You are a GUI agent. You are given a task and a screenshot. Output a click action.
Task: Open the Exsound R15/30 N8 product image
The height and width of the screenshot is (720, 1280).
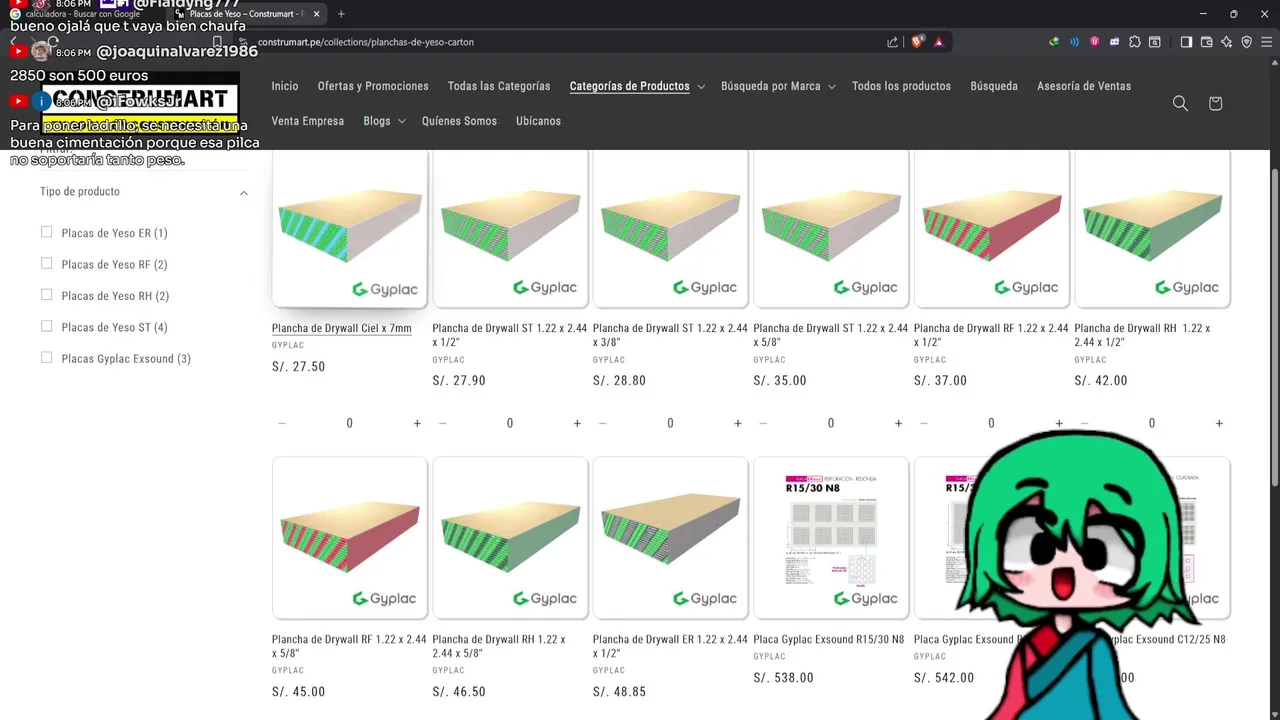point(831,538)
